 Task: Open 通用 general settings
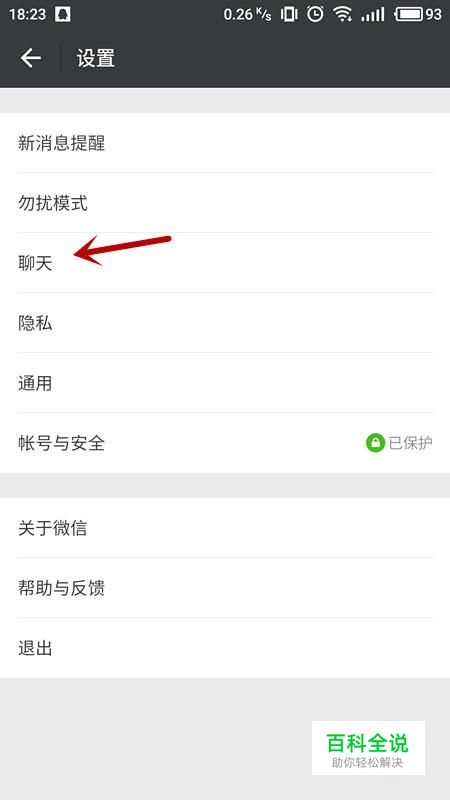click(225, 383)
